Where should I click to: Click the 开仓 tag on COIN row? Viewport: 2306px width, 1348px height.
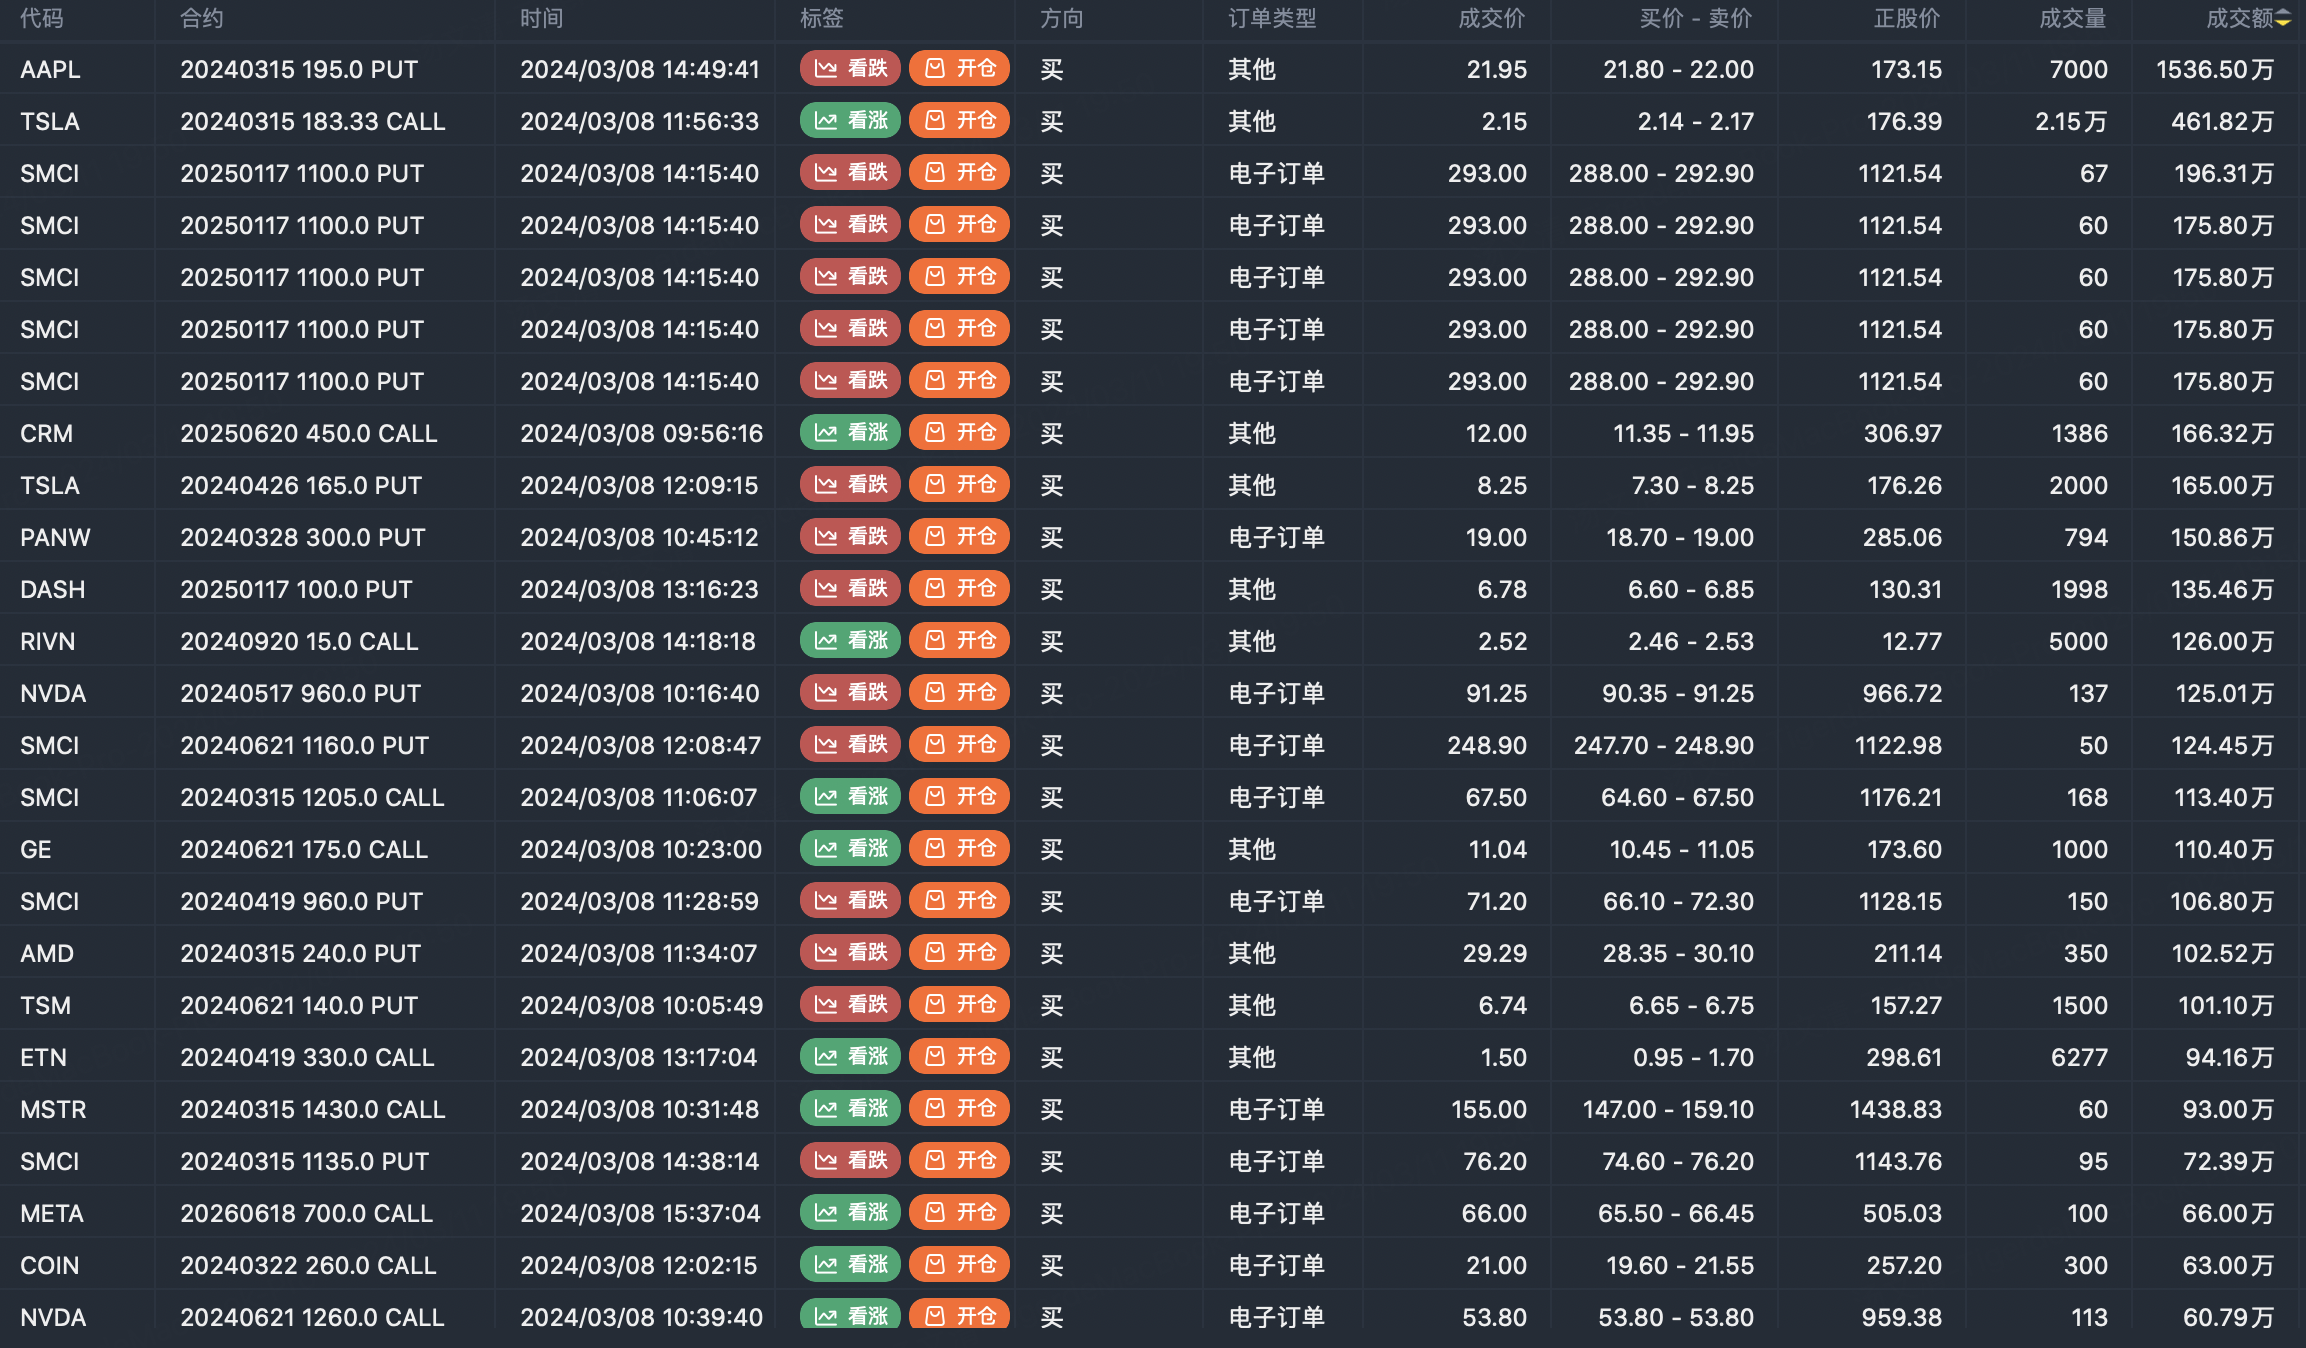point(959,1265)
